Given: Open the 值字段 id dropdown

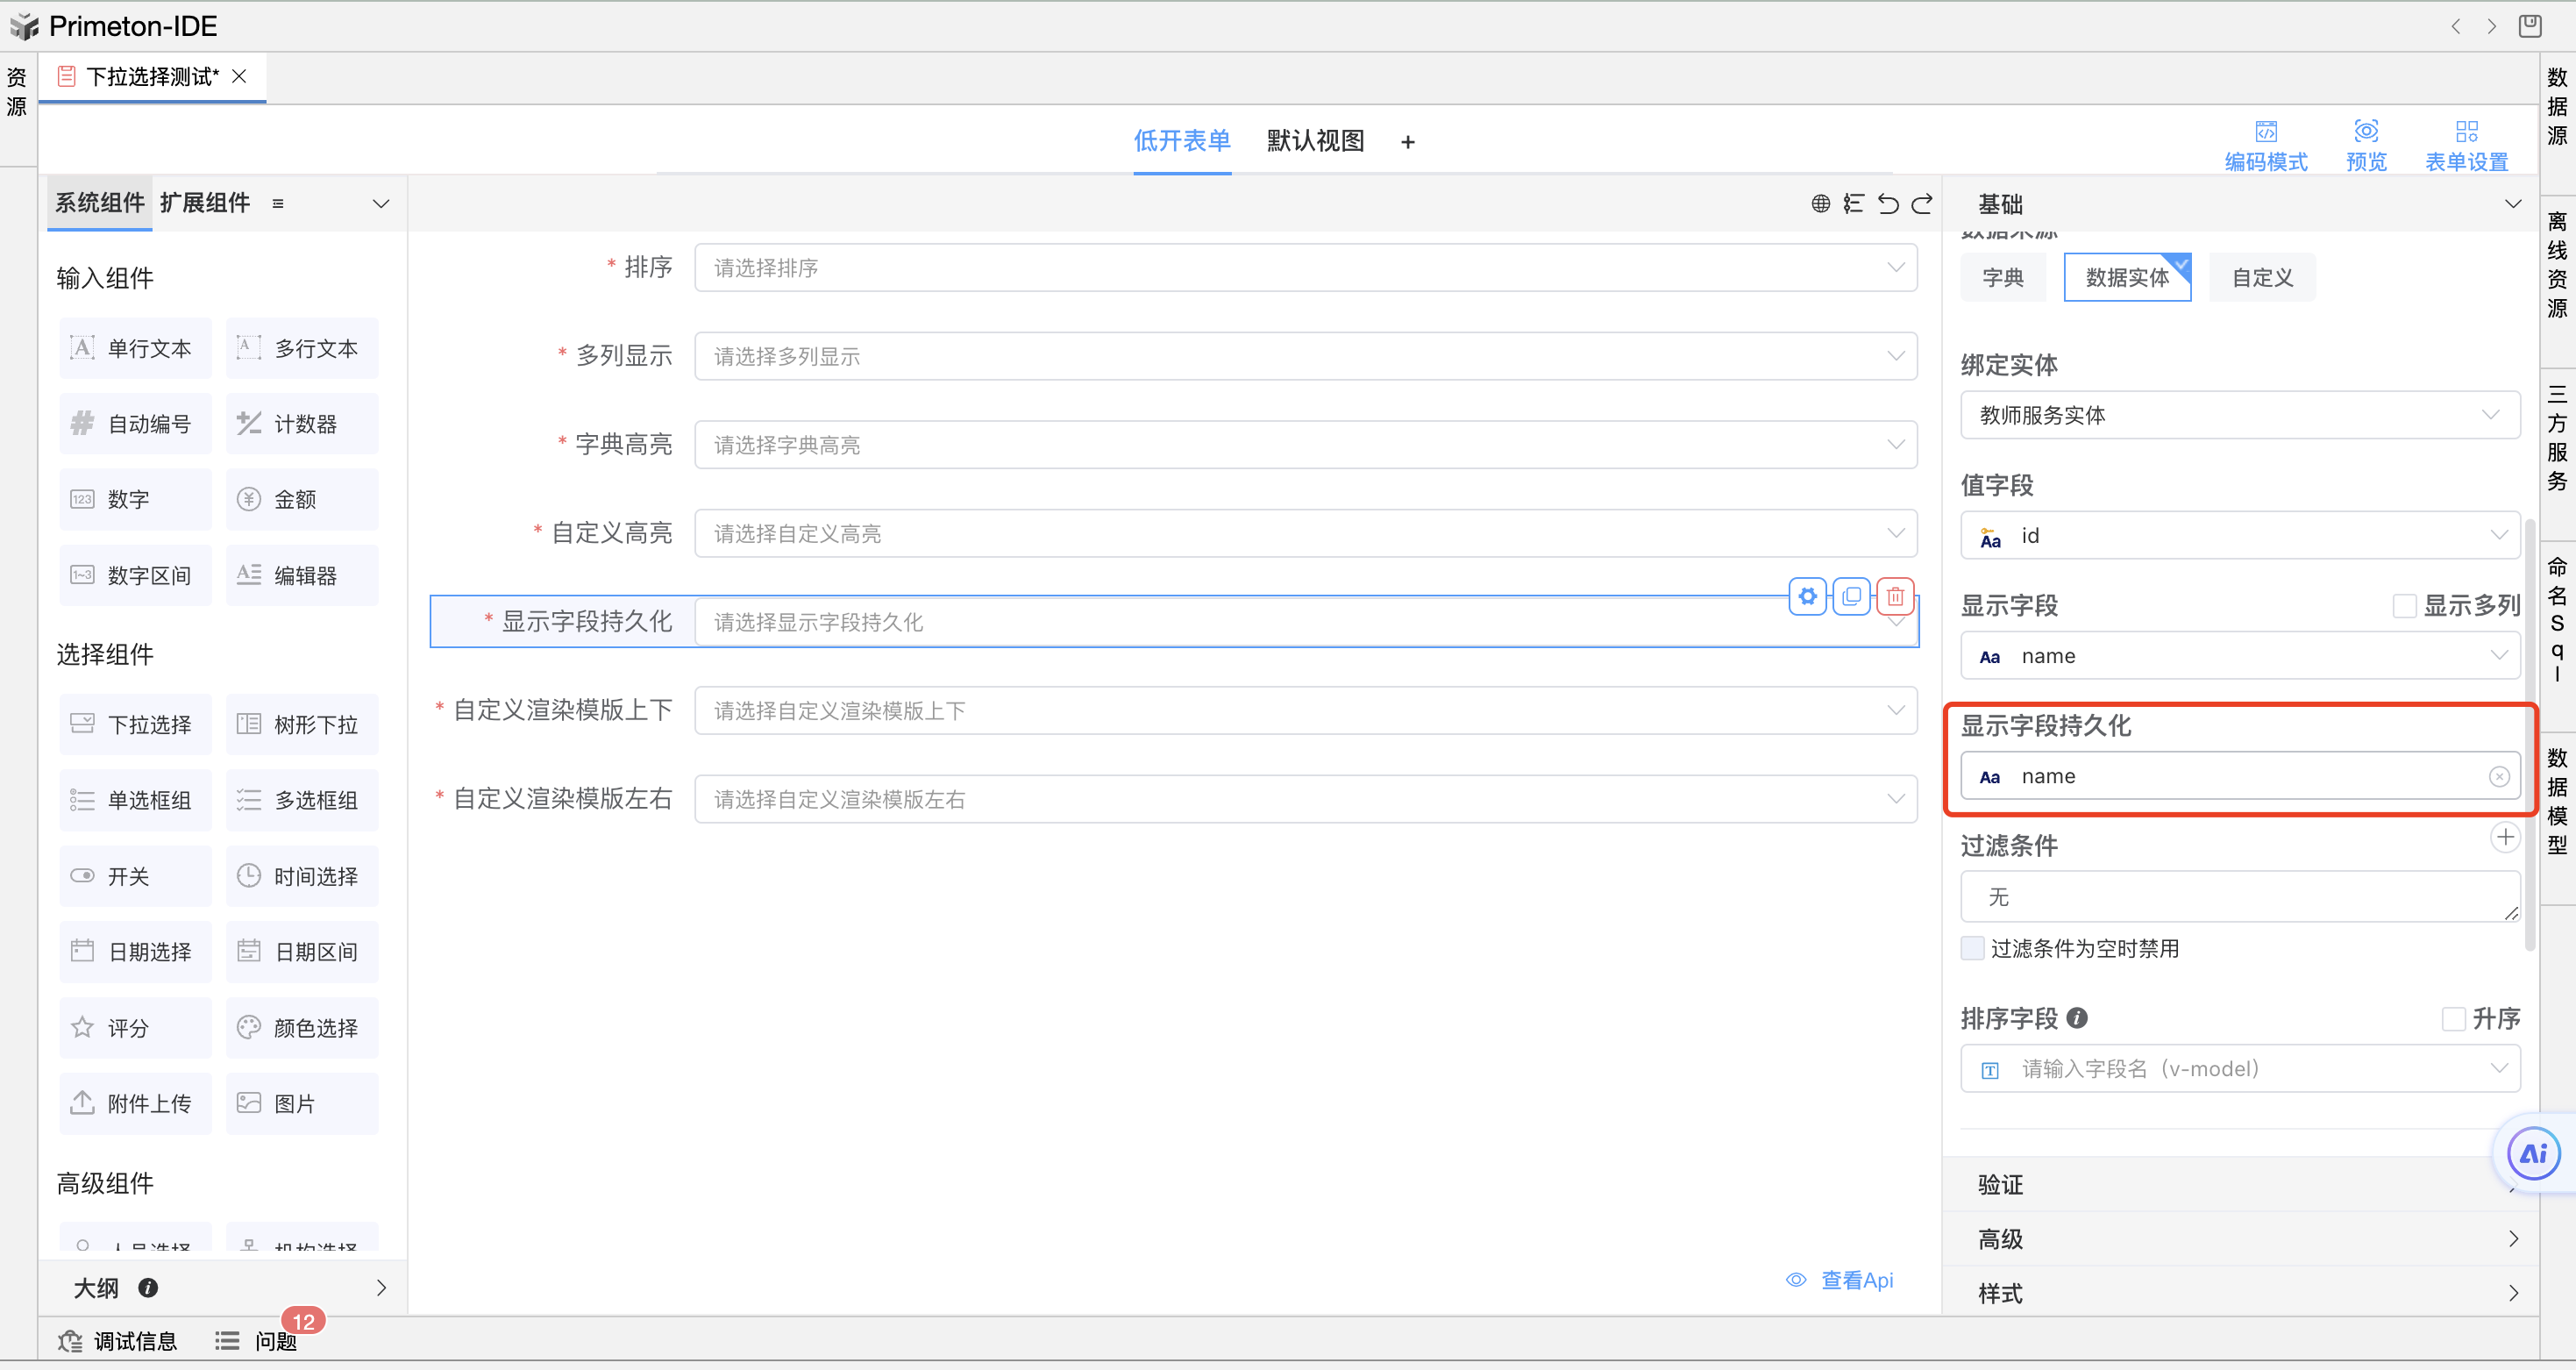Looking at the screenshot, I should pyautogui.click(x=2239, y=536).
